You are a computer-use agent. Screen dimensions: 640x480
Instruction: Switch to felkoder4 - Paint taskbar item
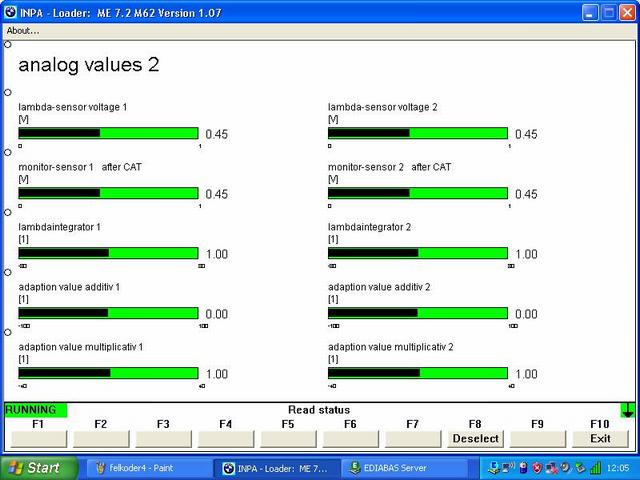point(148,467)
